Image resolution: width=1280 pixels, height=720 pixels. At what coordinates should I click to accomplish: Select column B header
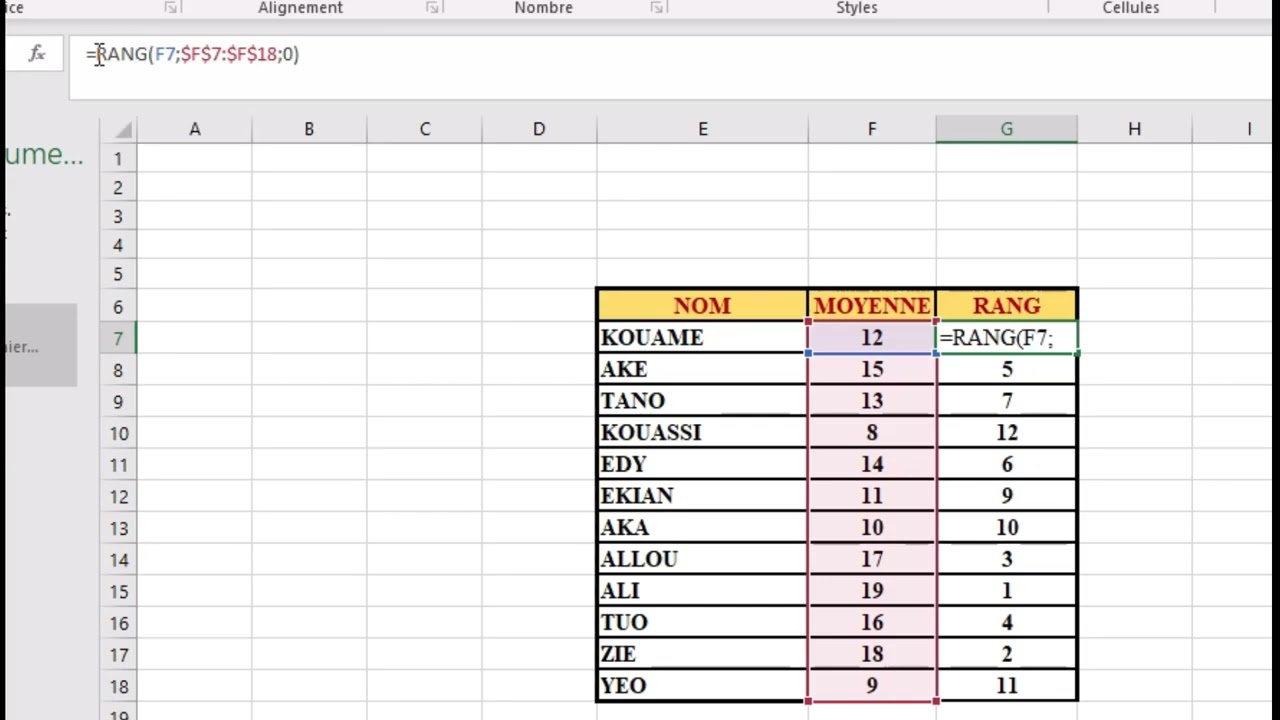point(309,129)
